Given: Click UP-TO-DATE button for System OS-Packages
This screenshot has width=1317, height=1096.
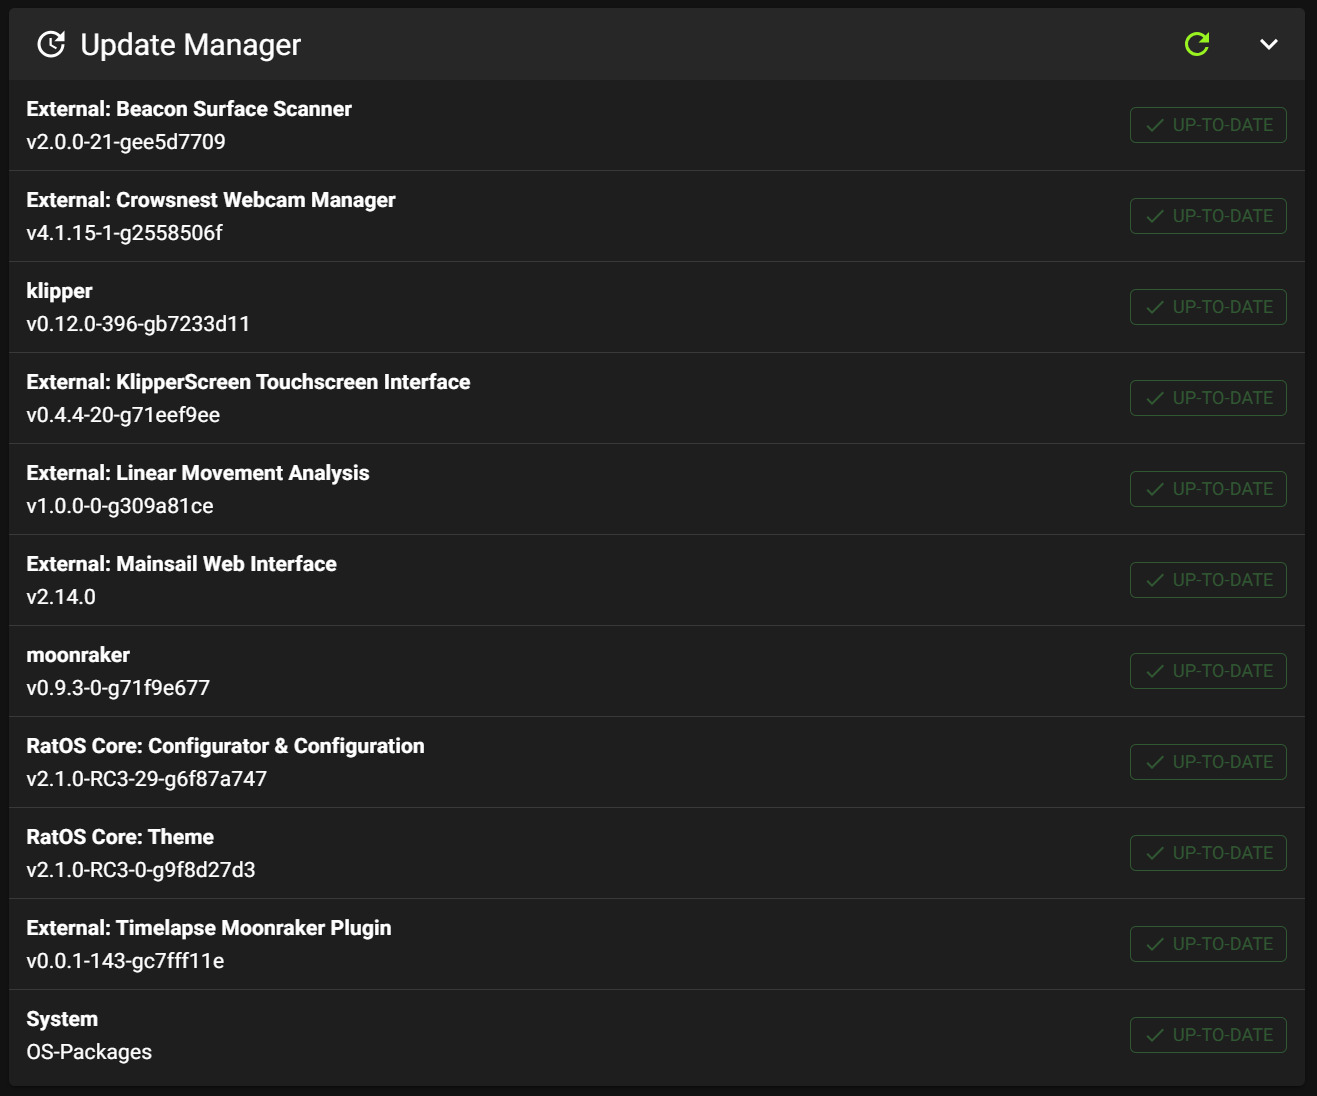Looking at the screenshot, I should tap(1208, 1035).
